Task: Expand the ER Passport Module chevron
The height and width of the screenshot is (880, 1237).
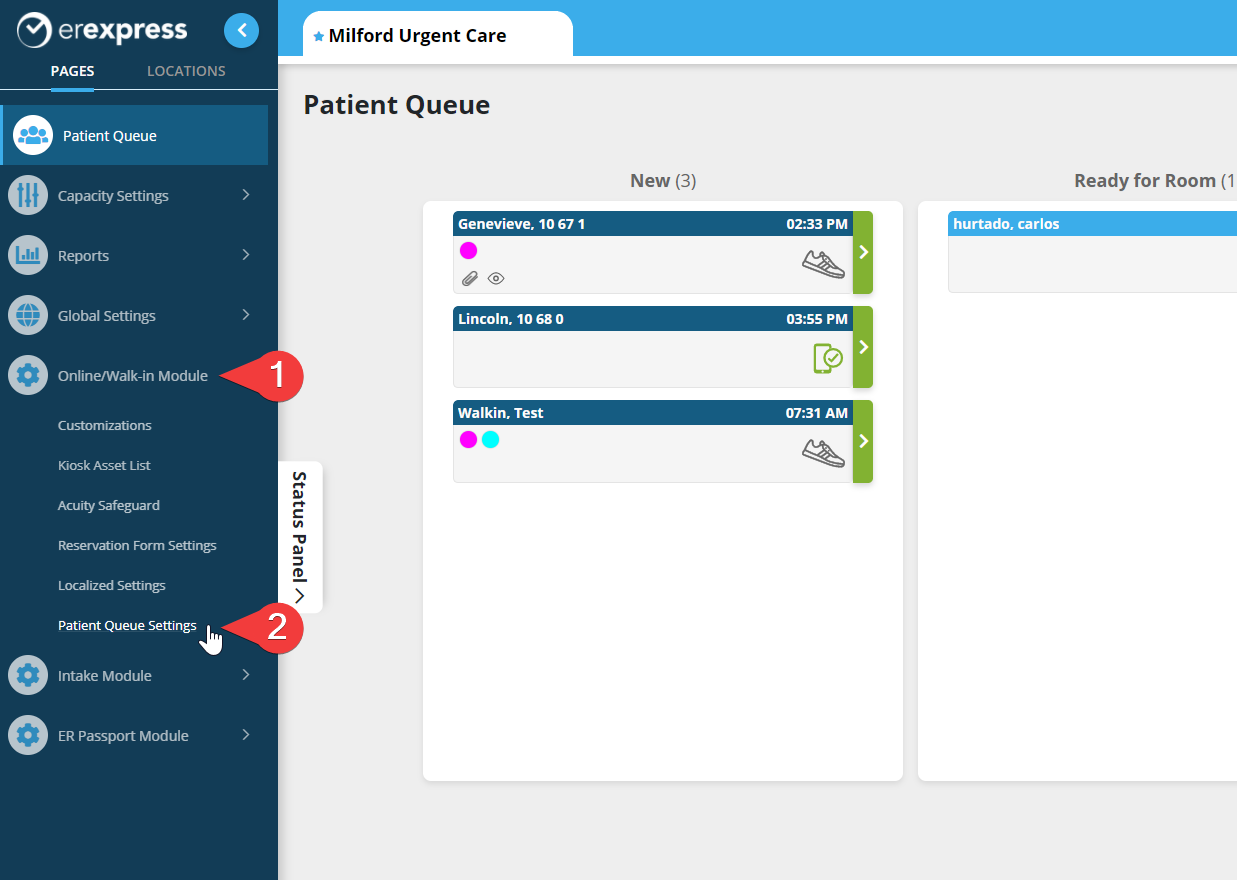Action: tap(246, 735)
